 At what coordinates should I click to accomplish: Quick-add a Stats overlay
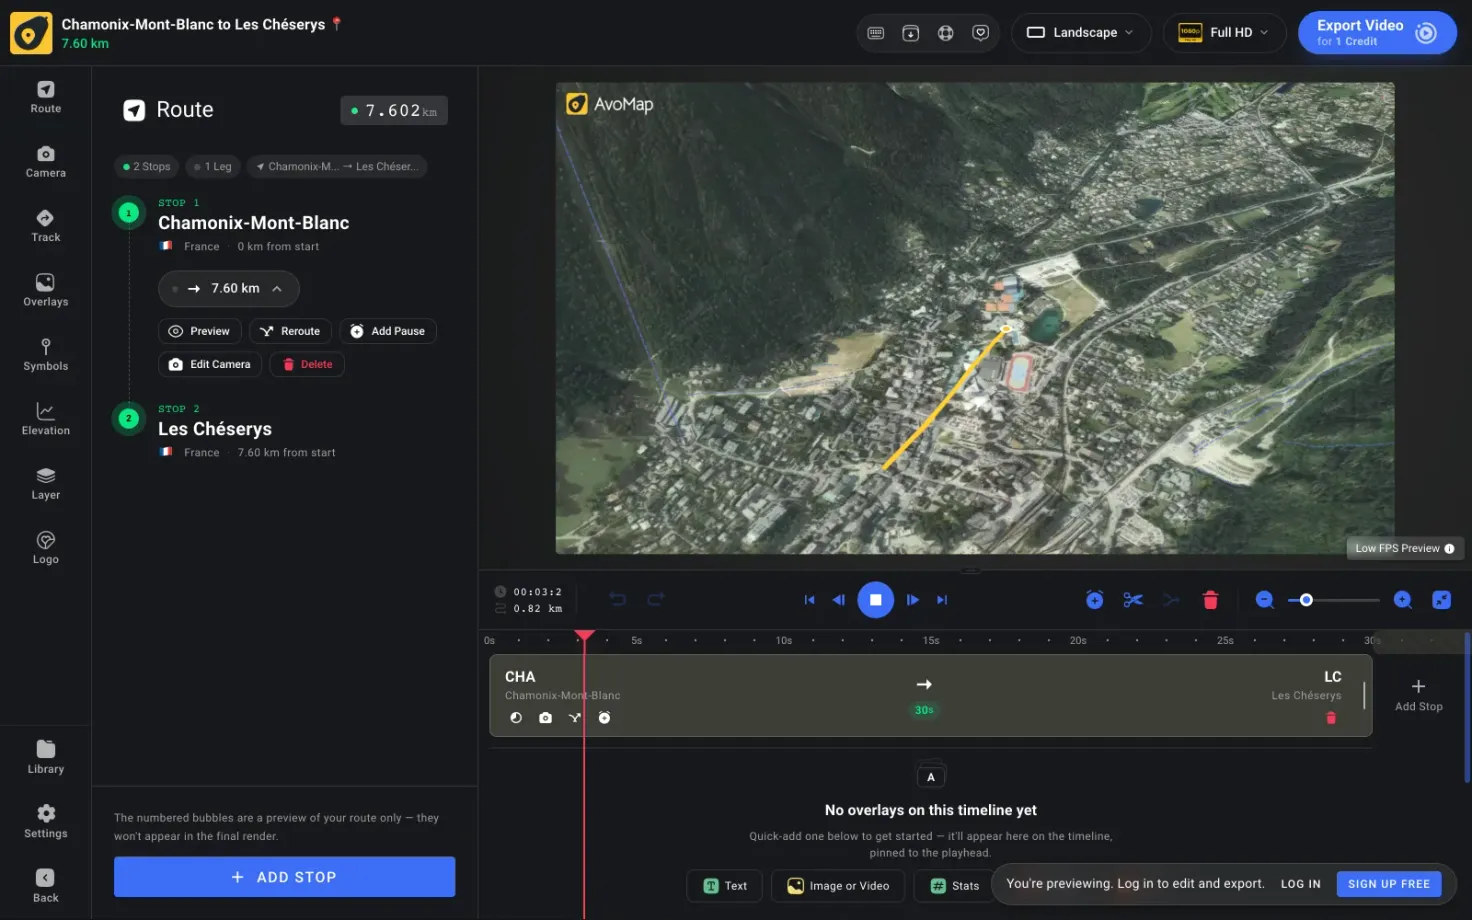point(955,886)
